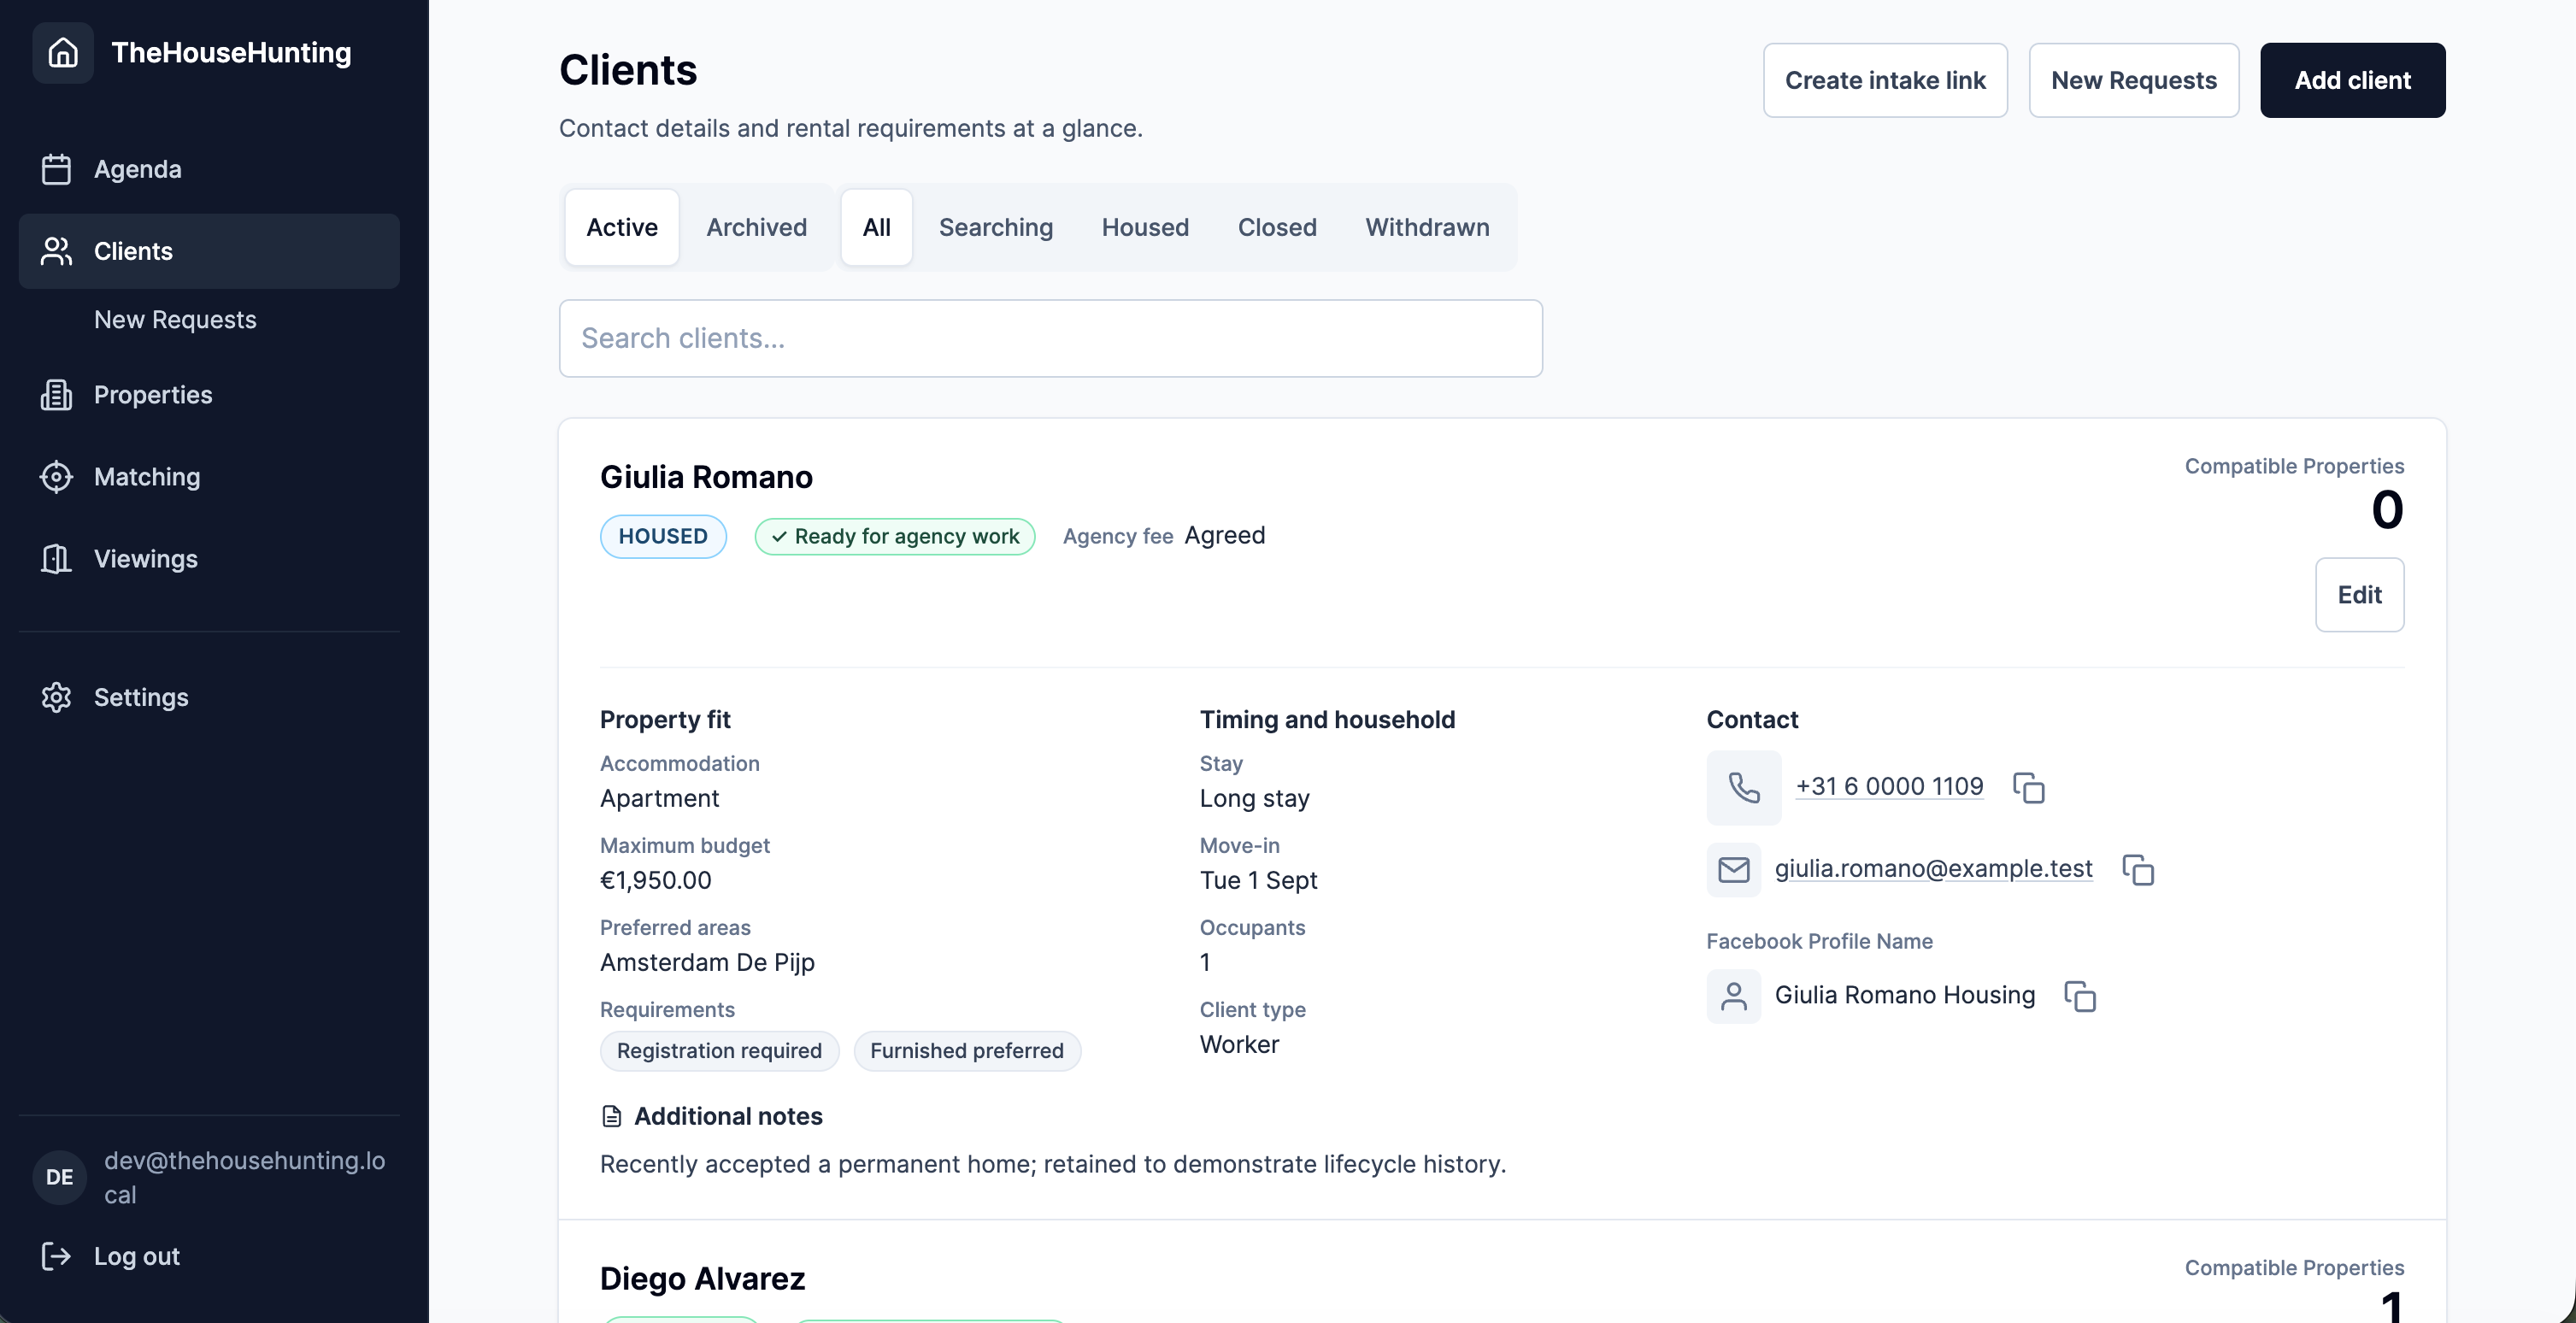
Task: Click the Giulia Romano client name
Action: click(x=707, y=477)
